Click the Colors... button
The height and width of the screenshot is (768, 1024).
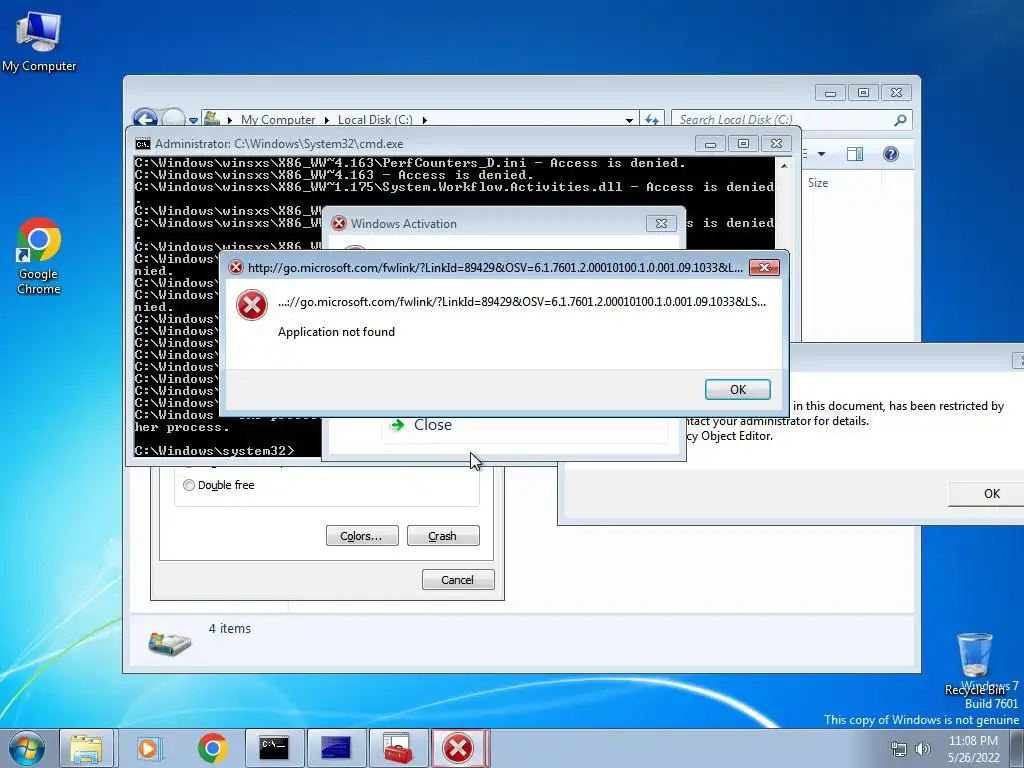(362, 536)
